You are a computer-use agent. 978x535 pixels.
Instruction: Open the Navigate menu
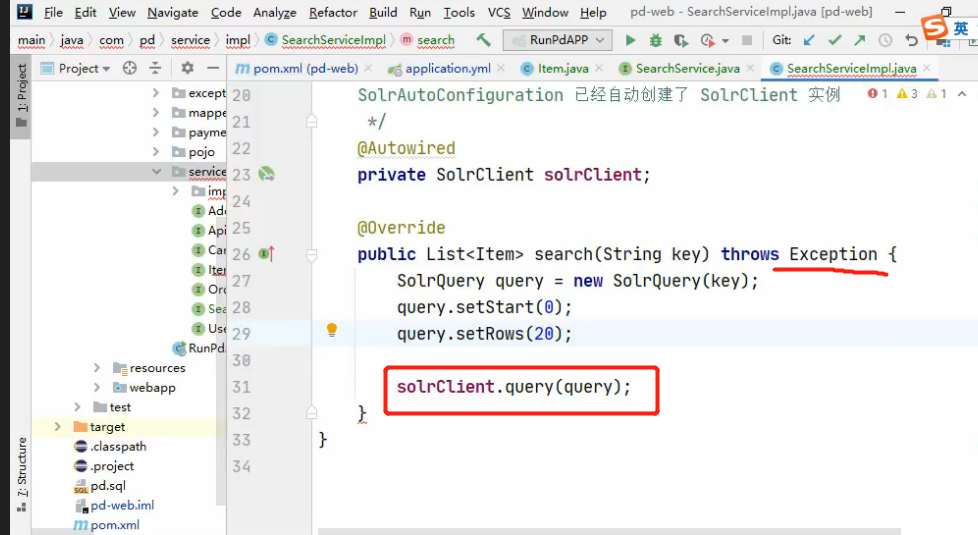click(x=172, y=12)
